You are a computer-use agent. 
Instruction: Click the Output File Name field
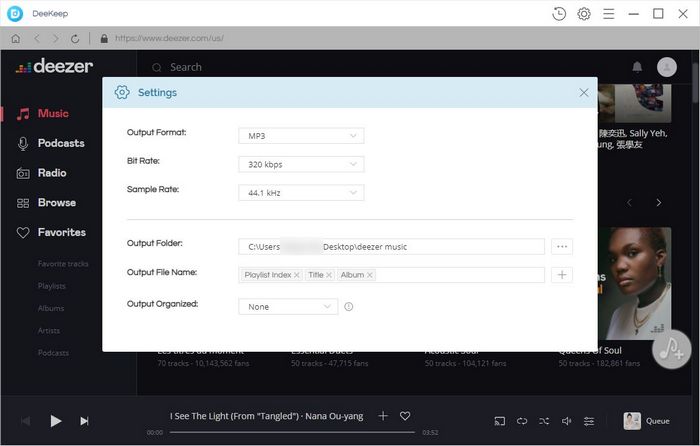392,275
